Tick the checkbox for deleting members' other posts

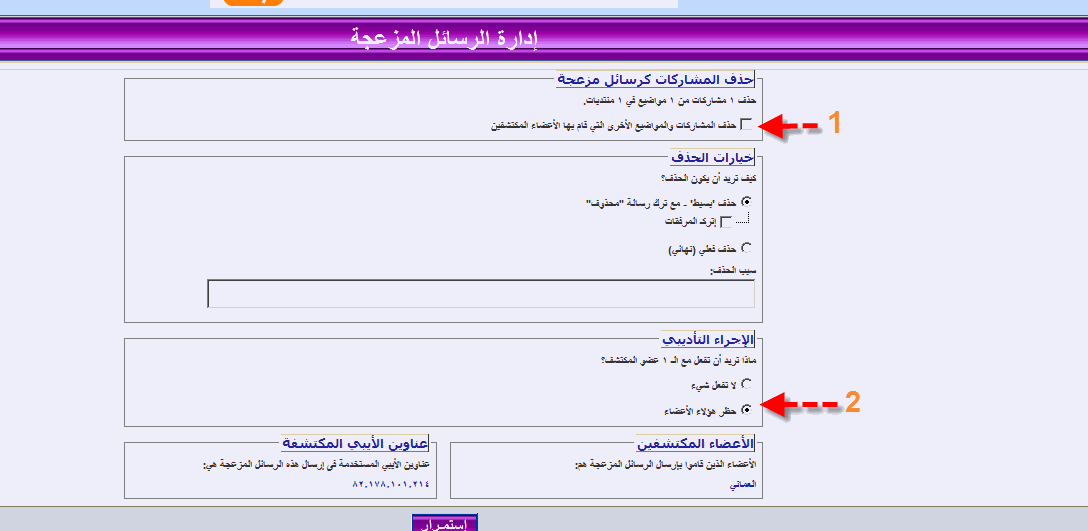coord(747,125)
